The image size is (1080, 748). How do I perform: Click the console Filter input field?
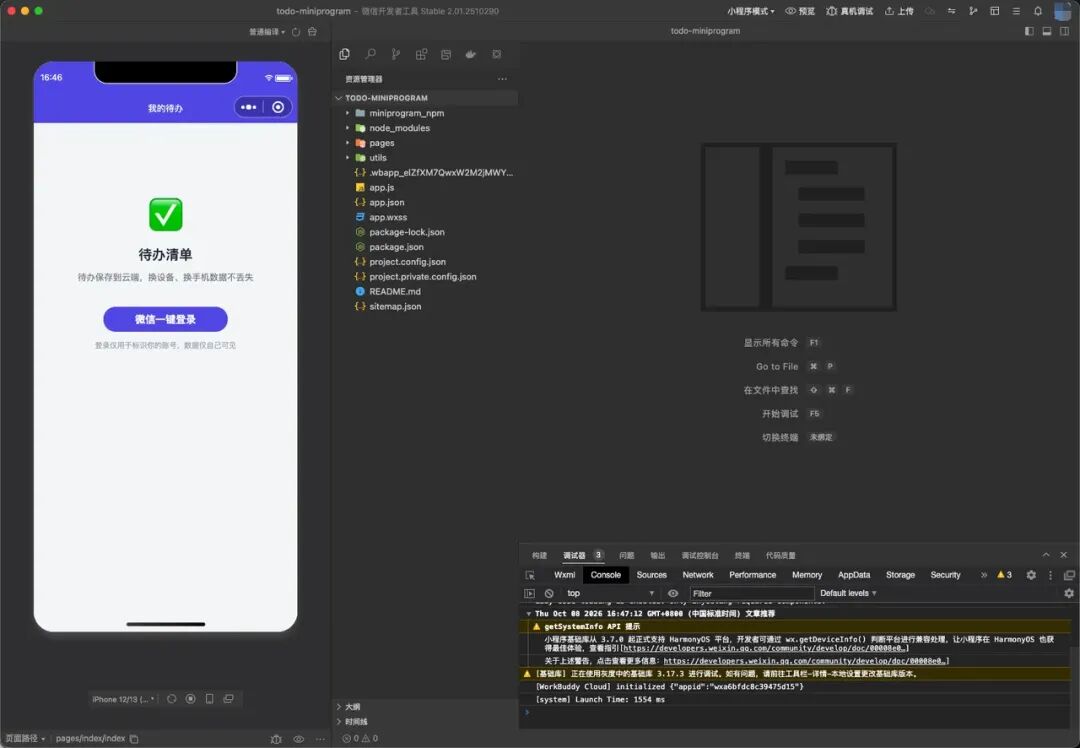pyautogui.click(x=751, y=593)
